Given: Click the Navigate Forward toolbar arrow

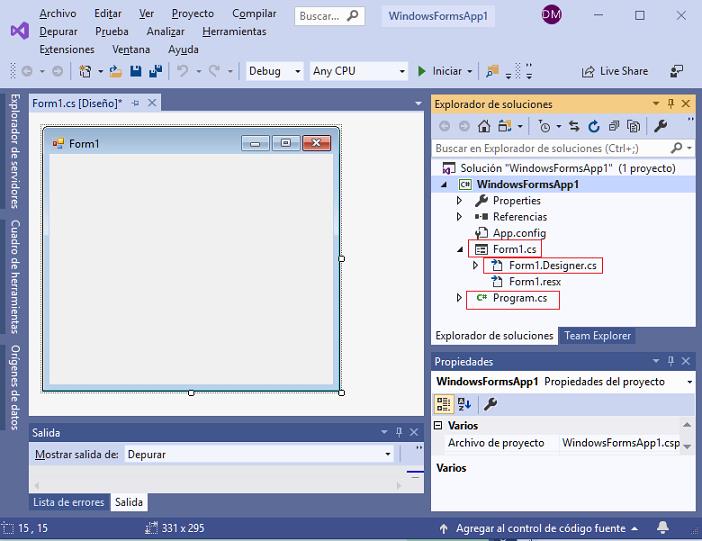Looking at the screenshot, I should (x=57, y=71).
